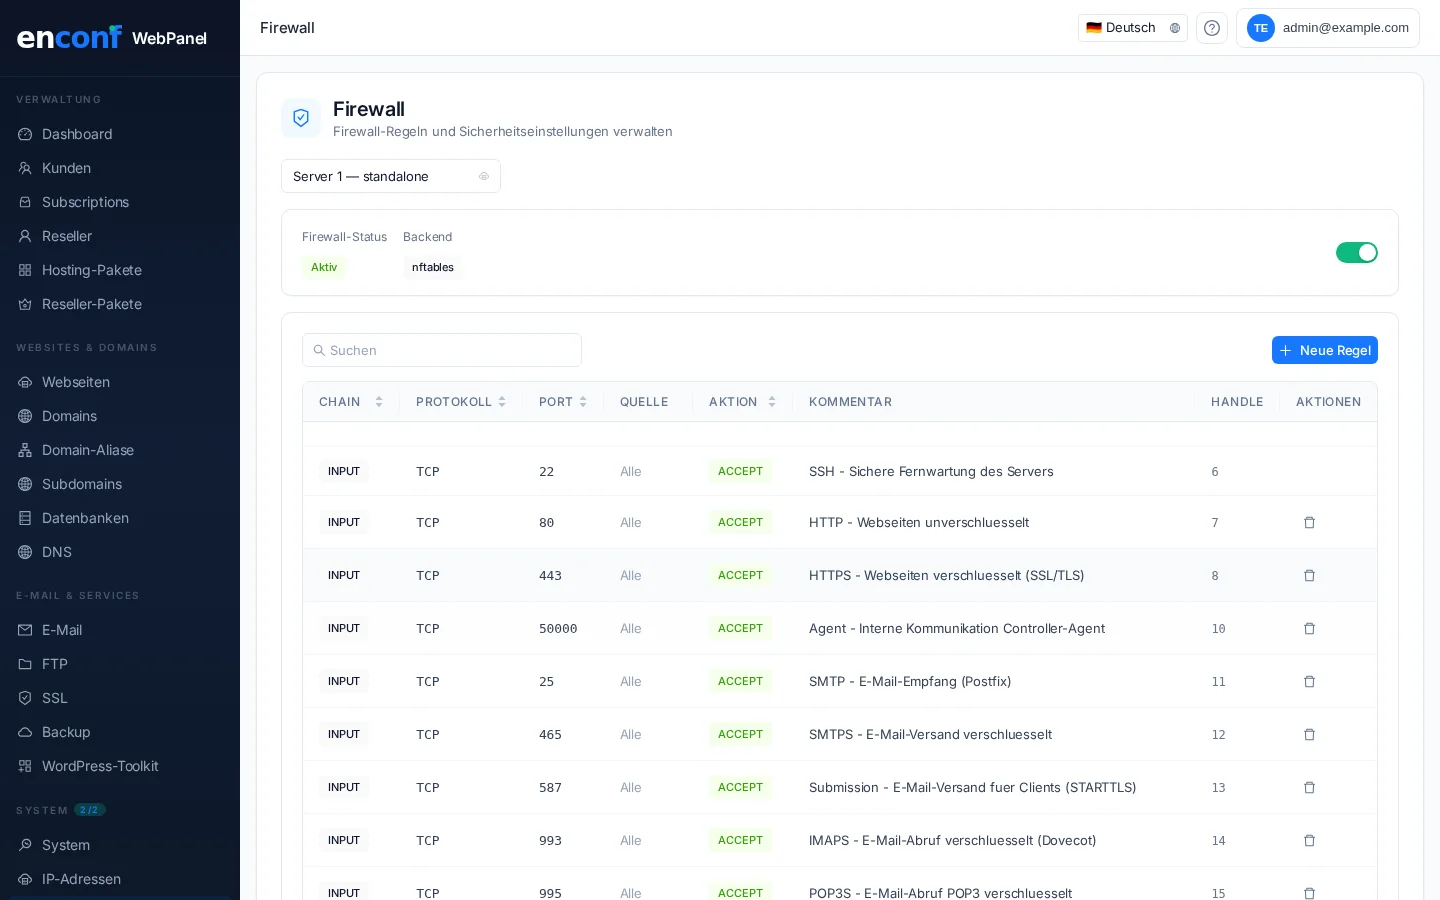Viewport: 1440px width, 900px height.
Task: Click the Firewall shield icon
Action: 301,118
